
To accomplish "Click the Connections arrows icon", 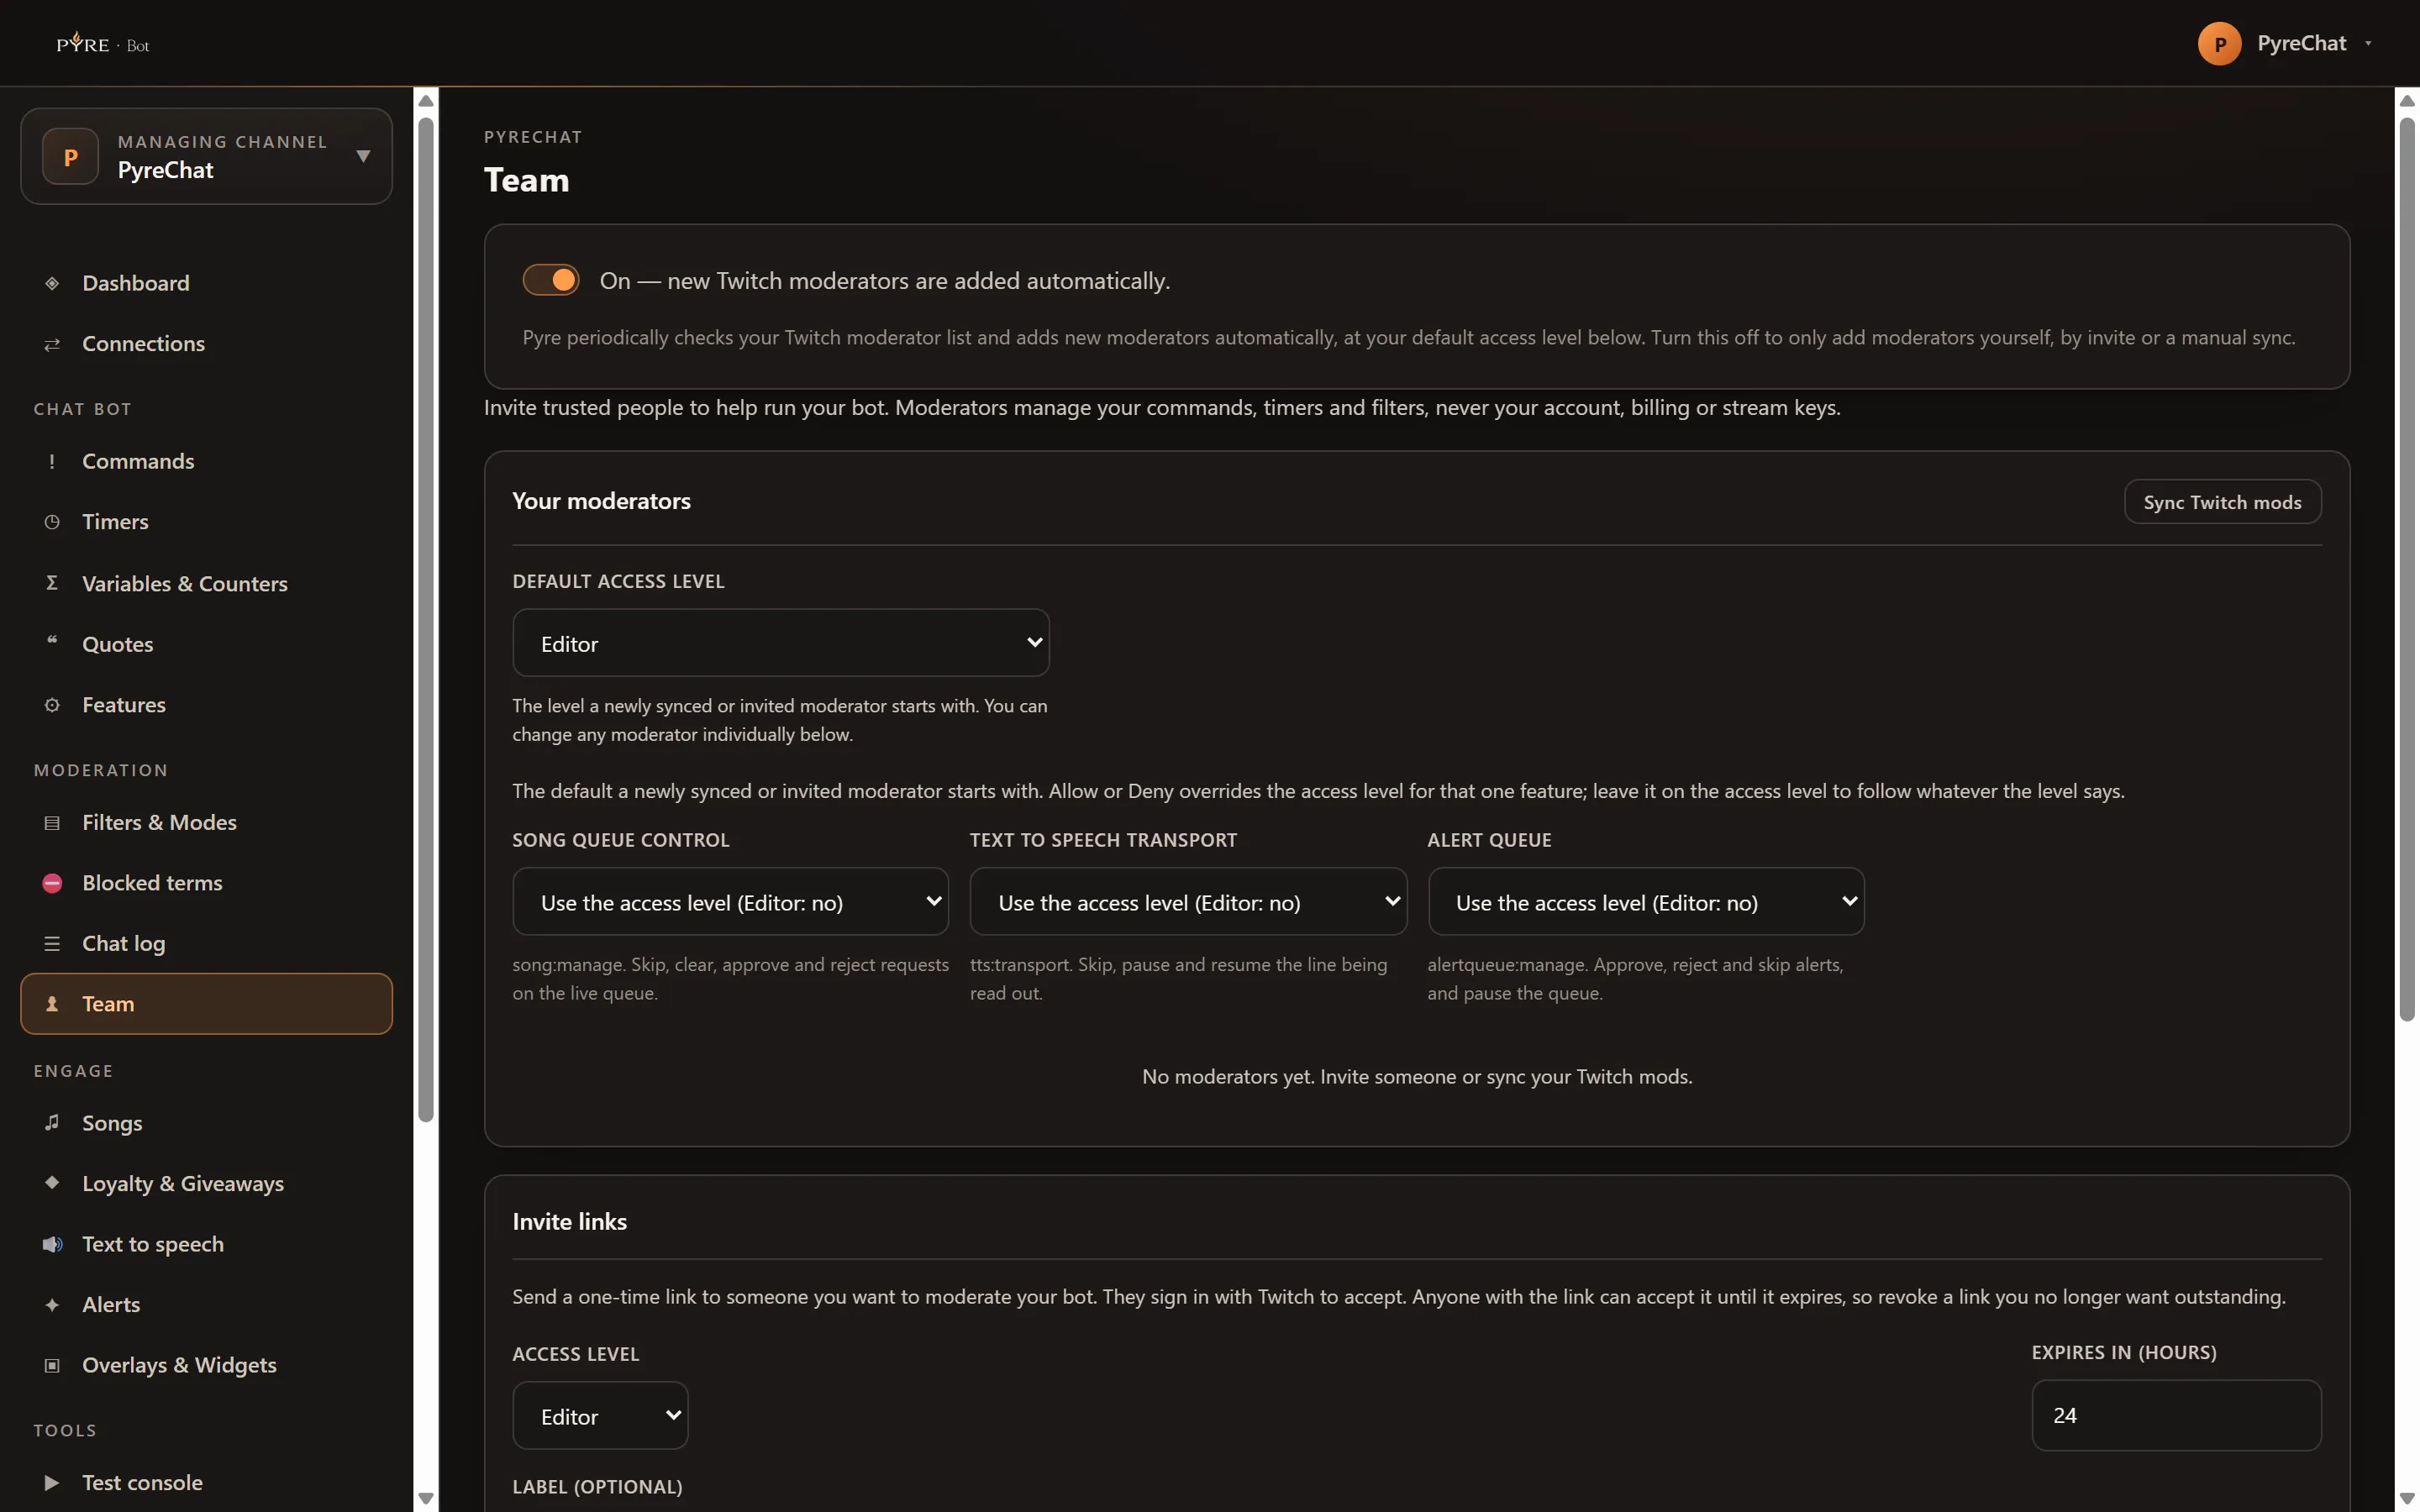I will 52,344.
